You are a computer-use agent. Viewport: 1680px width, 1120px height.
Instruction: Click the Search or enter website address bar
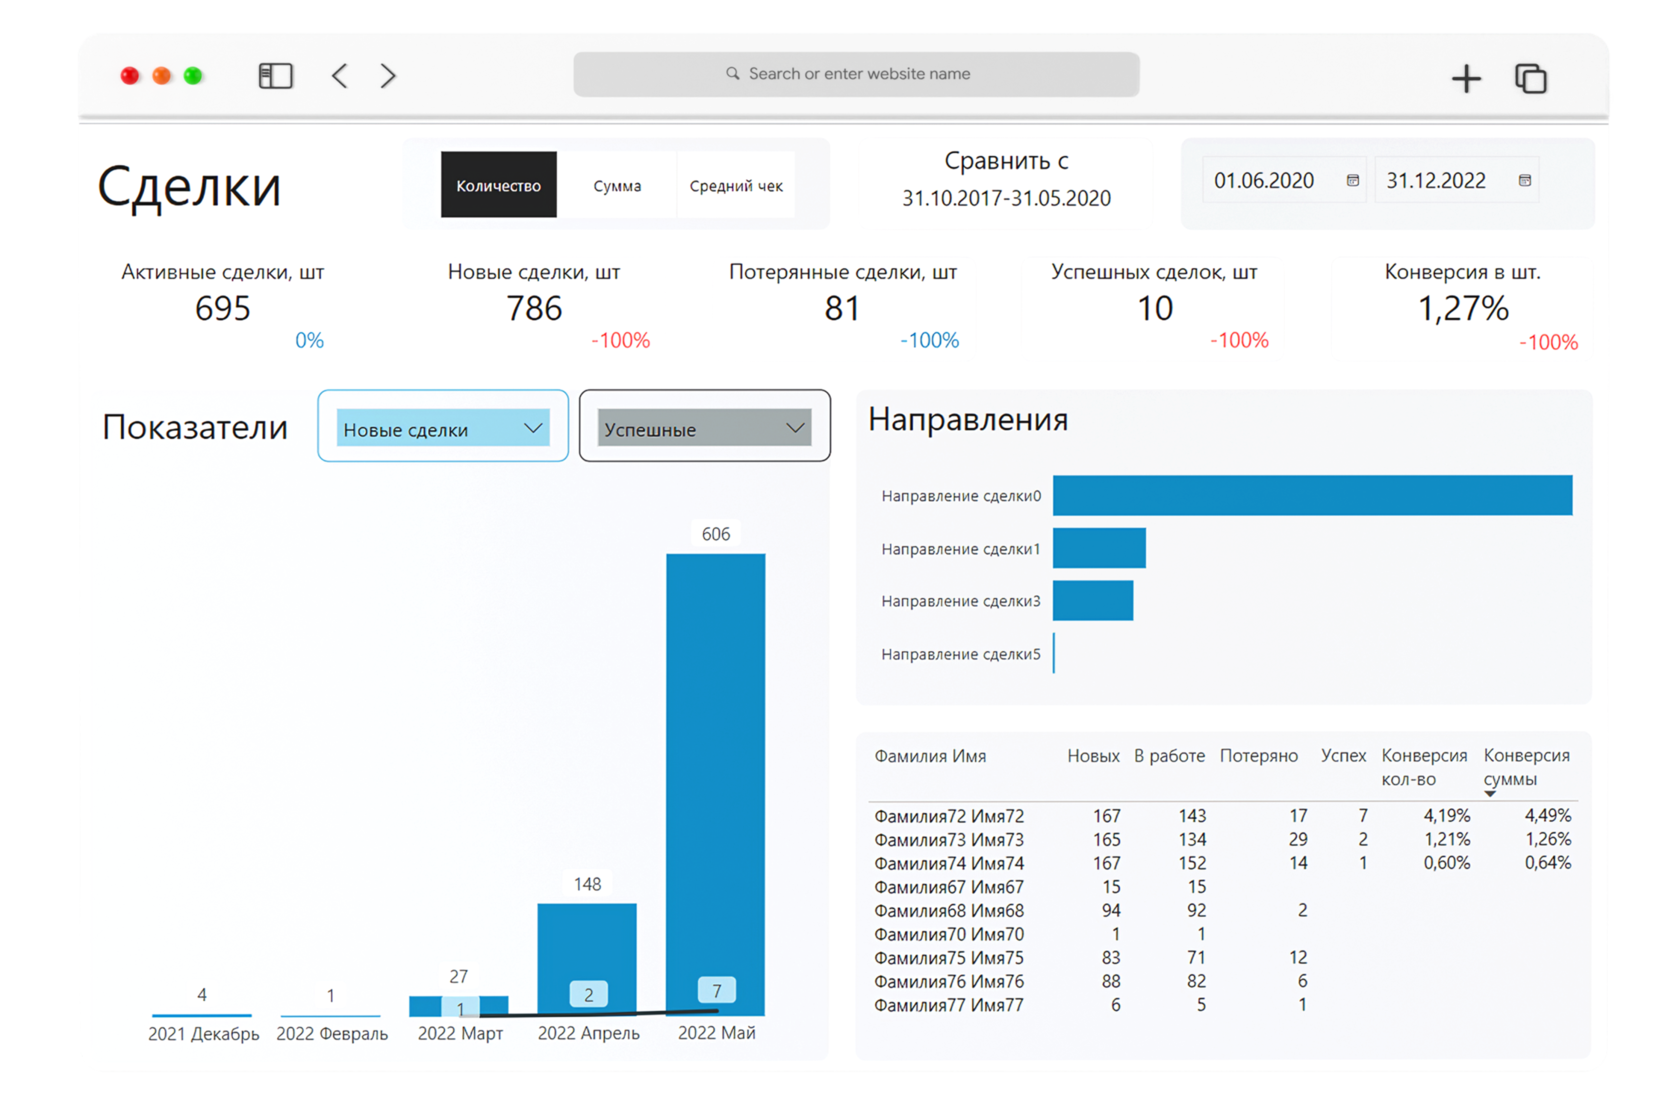856,74
